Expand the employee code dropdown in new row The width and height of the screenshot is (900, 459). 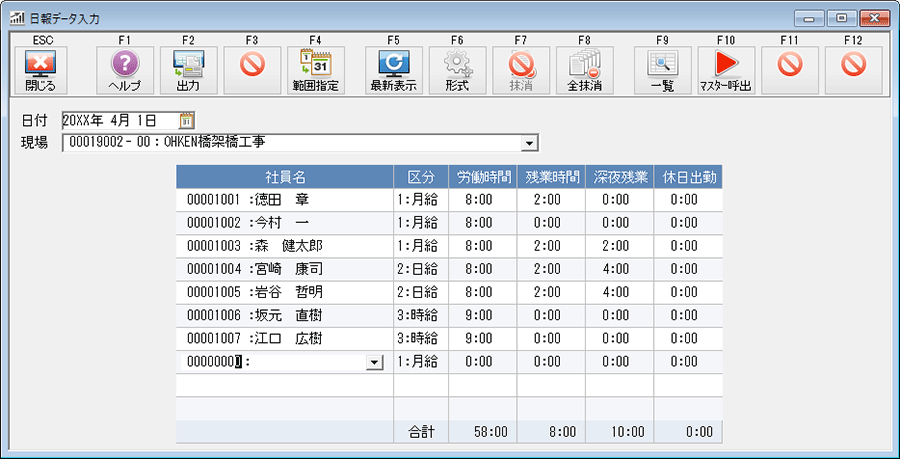[375, 362]
